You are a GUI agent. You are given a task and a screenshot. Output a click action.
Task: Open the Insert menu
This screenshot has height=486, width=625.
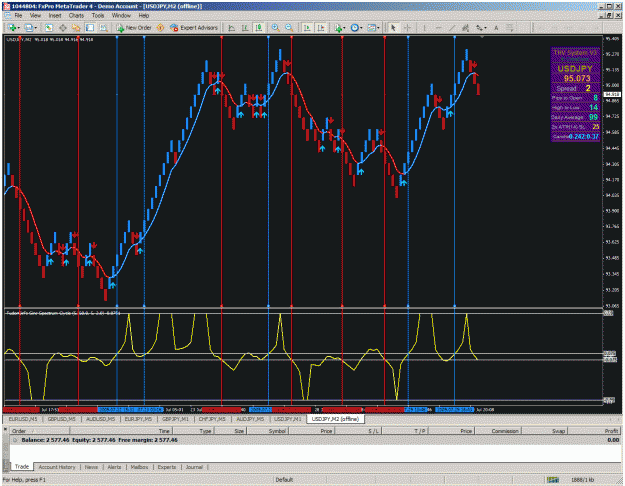pyautogui.click(x=55, y=16)
